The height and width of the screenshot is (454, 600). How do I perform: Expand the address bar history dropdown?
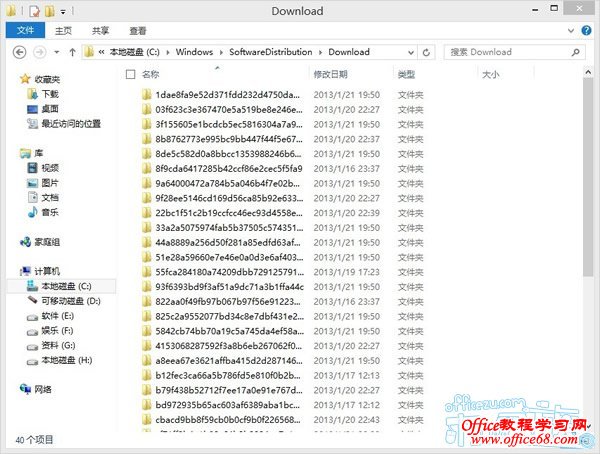(x=411, y=52)
